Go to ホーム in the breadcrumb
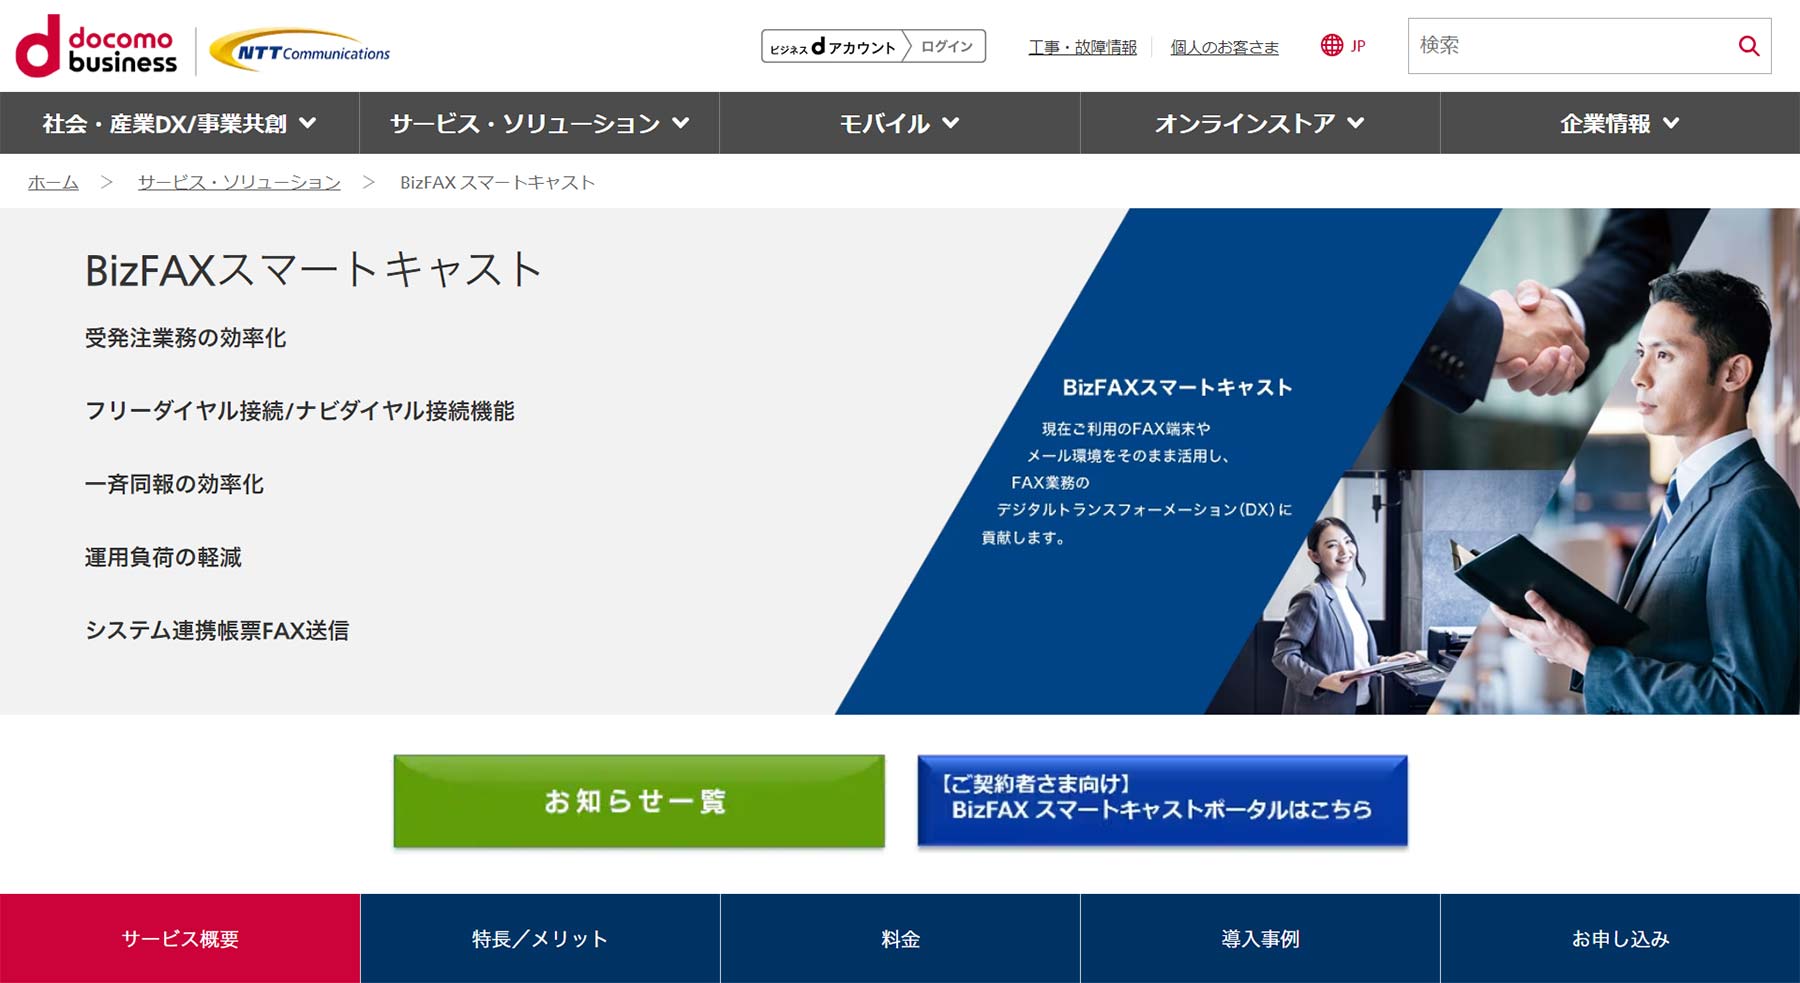The width and height of the screenshot is (1800, 983). pos(53,182)
